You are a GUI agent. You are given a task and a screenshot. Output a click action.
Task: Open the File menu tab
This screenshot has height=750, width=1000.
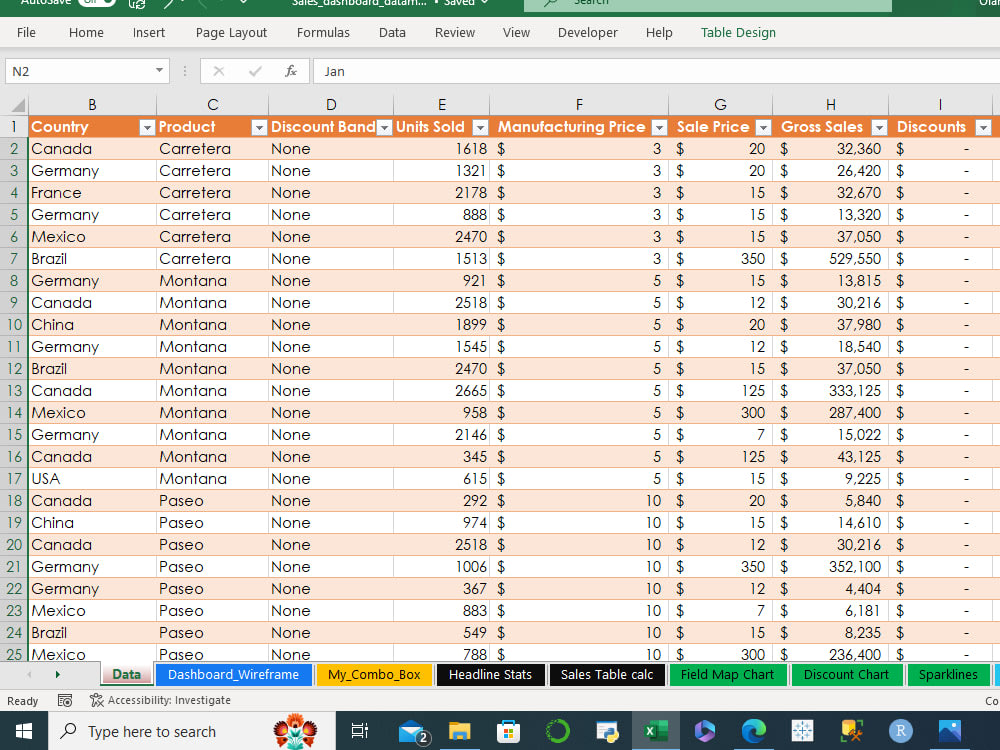click(26, 33)
